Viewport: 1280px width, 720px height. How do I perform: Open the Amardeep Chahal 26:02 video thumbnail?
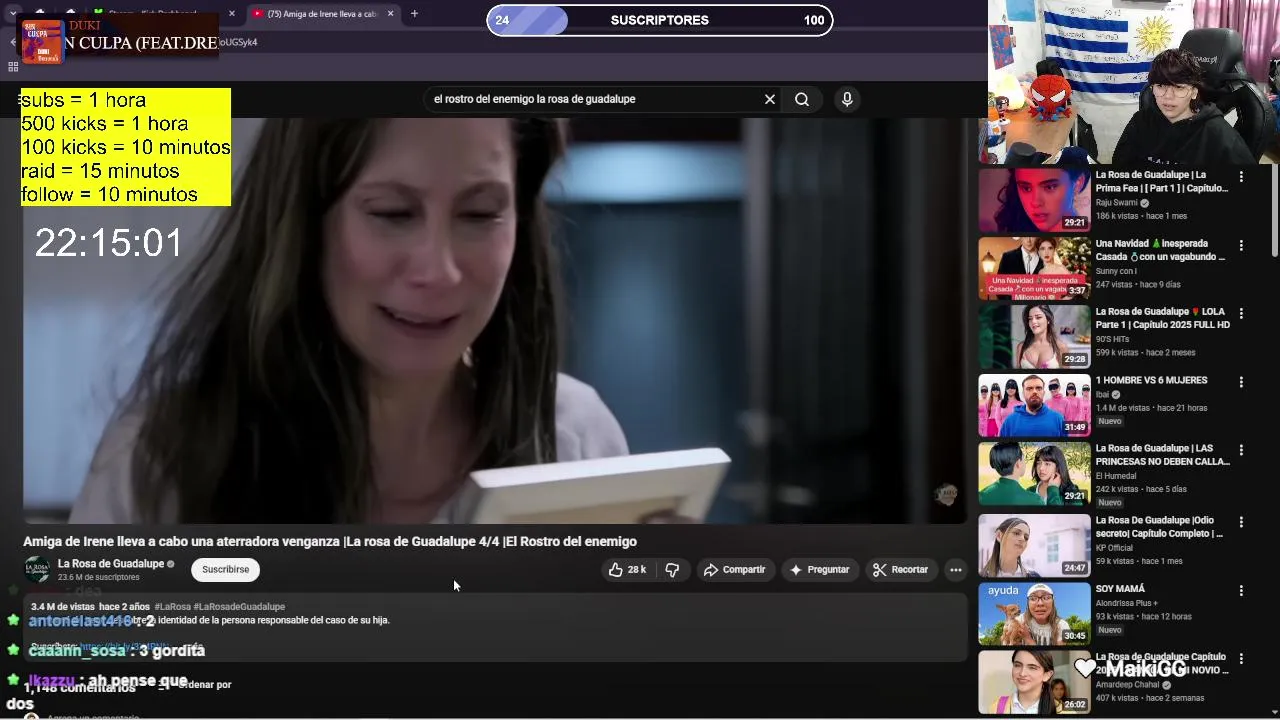click(1034, 682)
